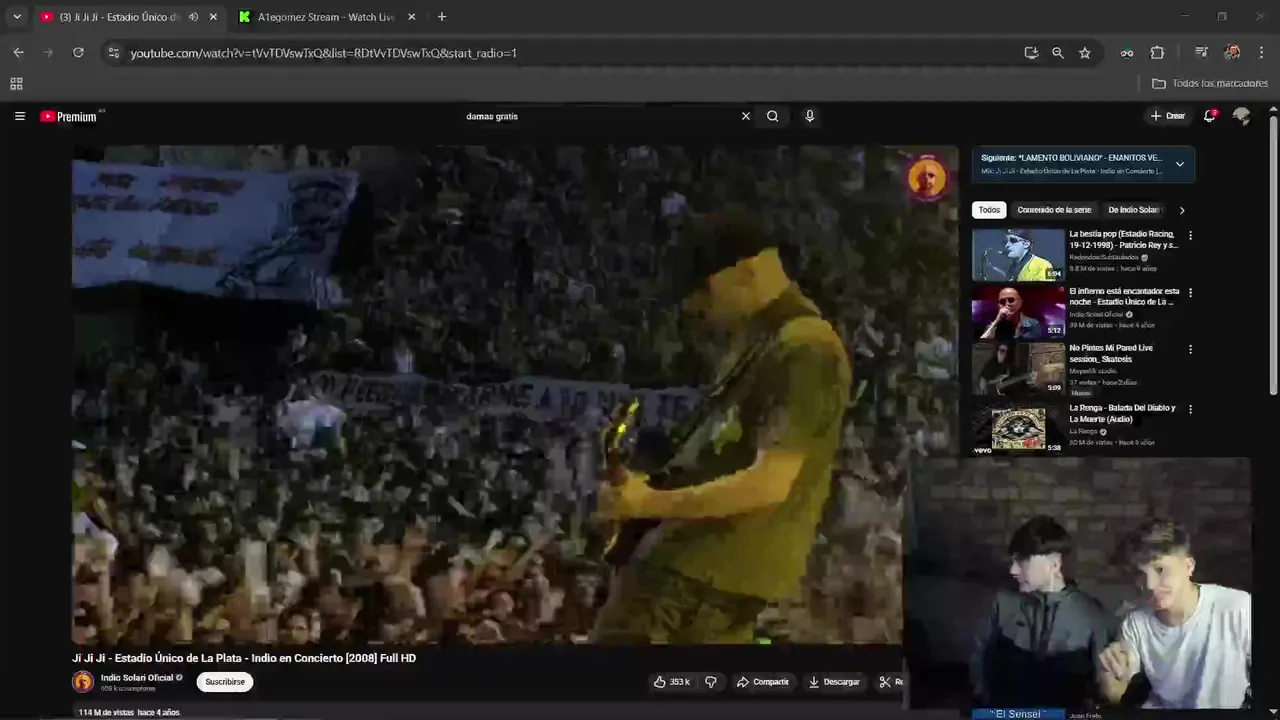Open La Renga Balada Del Diablo thumbnail
The width and height of the screenshot is (1280, 720).
[1018, 429]
